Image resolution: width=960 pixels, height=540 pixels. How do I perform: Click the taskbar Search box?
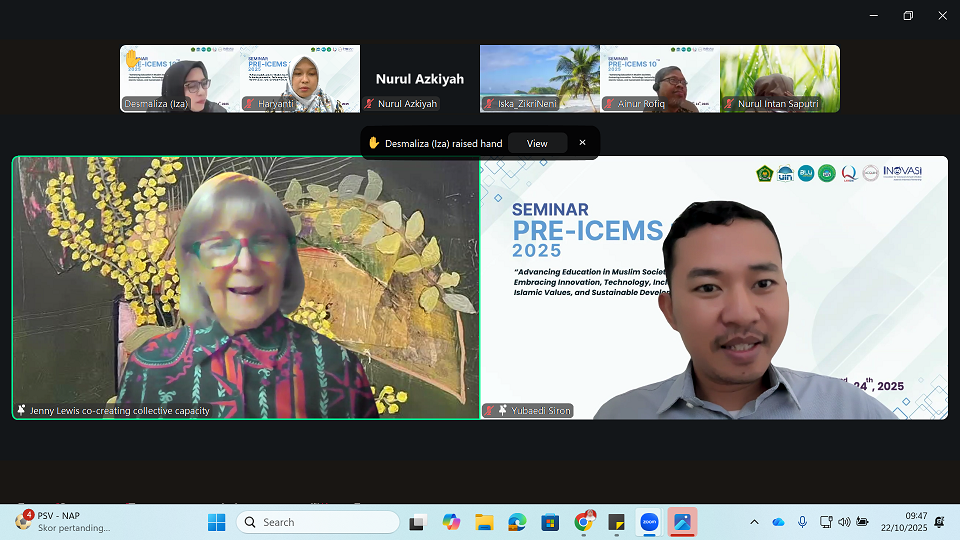coord(318,522)
